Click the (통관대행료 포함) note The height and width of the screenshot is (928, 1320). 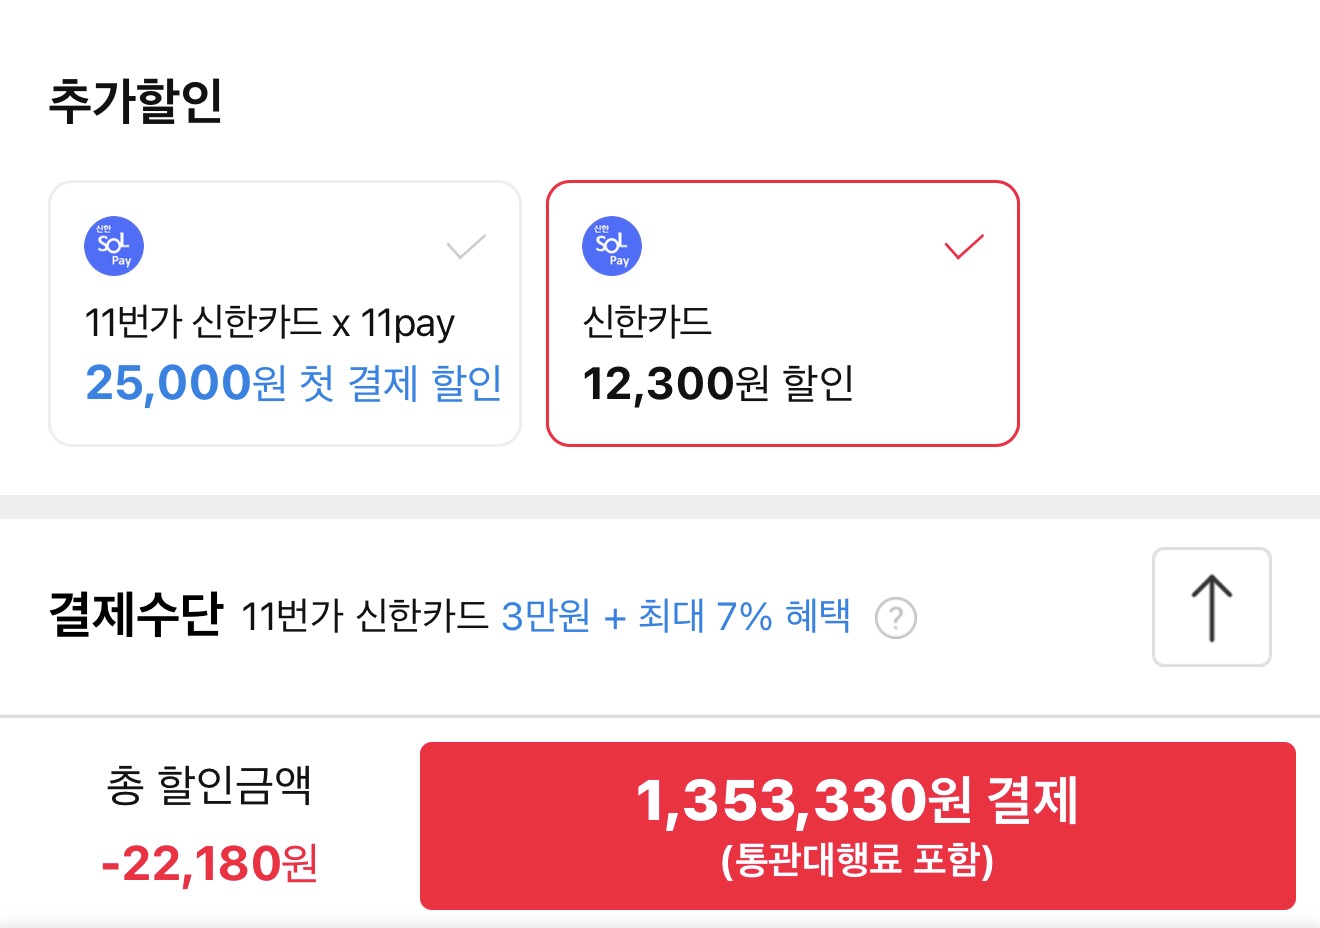click(x=857, y=860)
